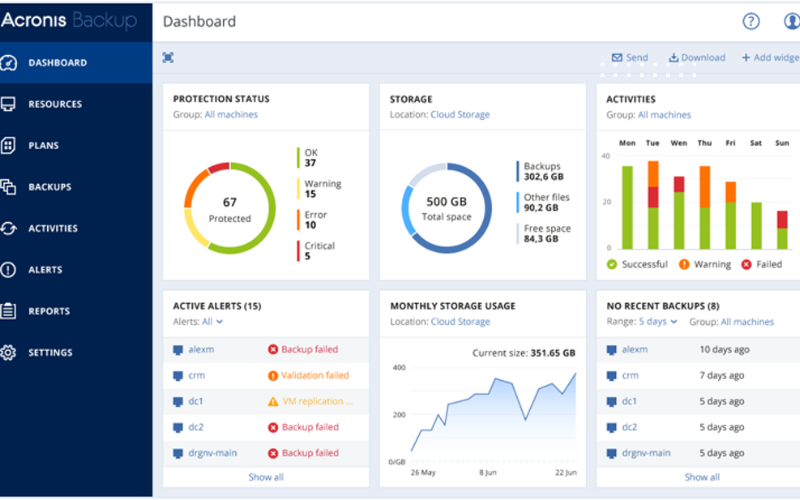Open Plans section in sidebar
This screenshot has height=500, width=800.
(x=76, y=145)
